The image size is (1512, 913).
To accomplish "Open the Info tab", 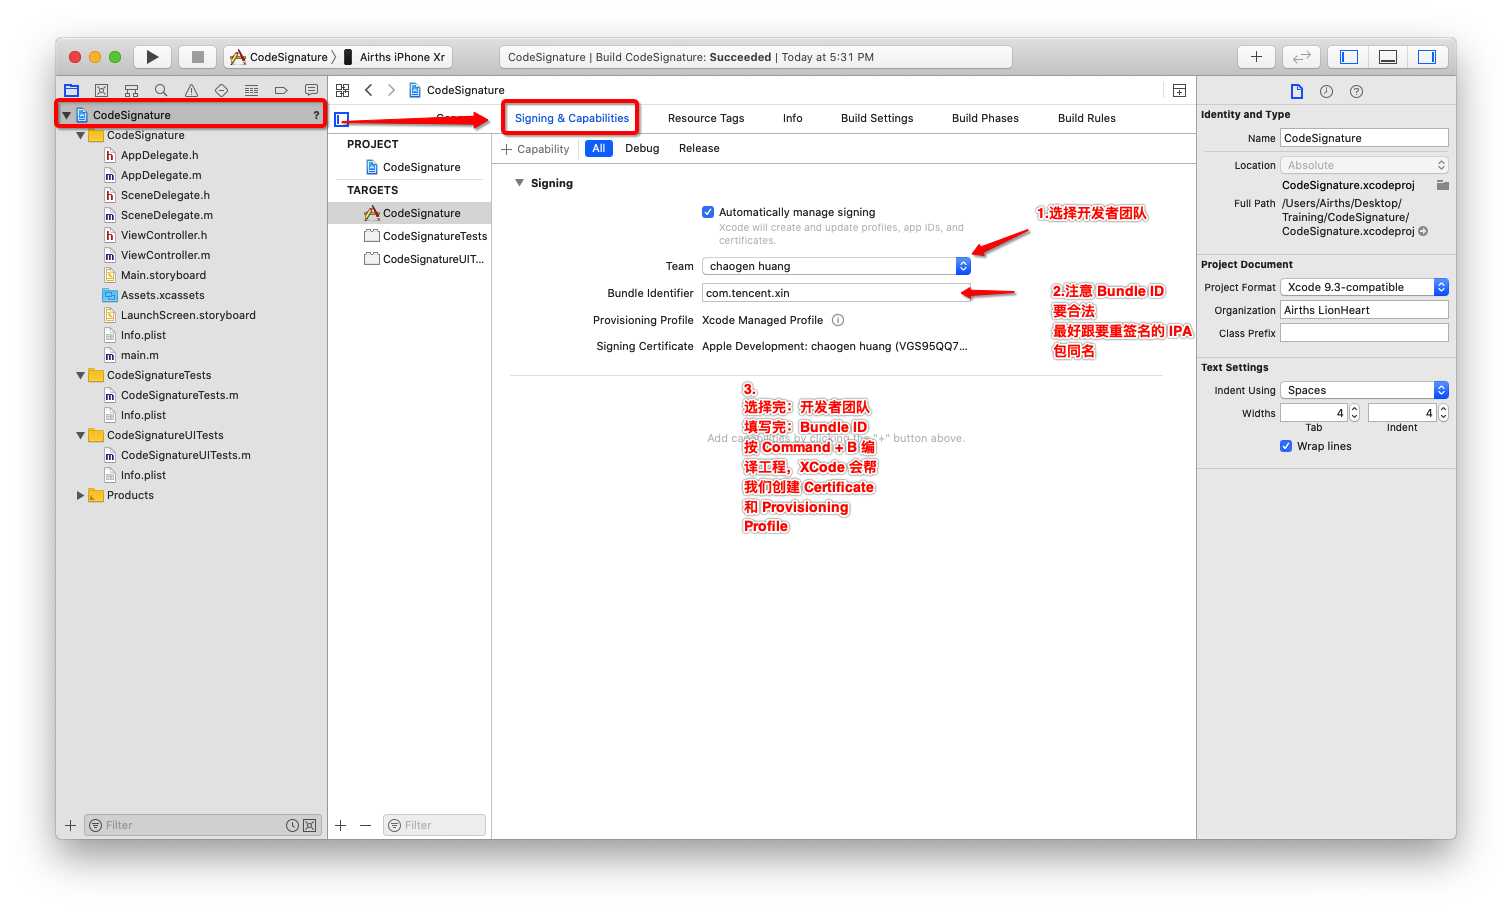I will [792, 118].
